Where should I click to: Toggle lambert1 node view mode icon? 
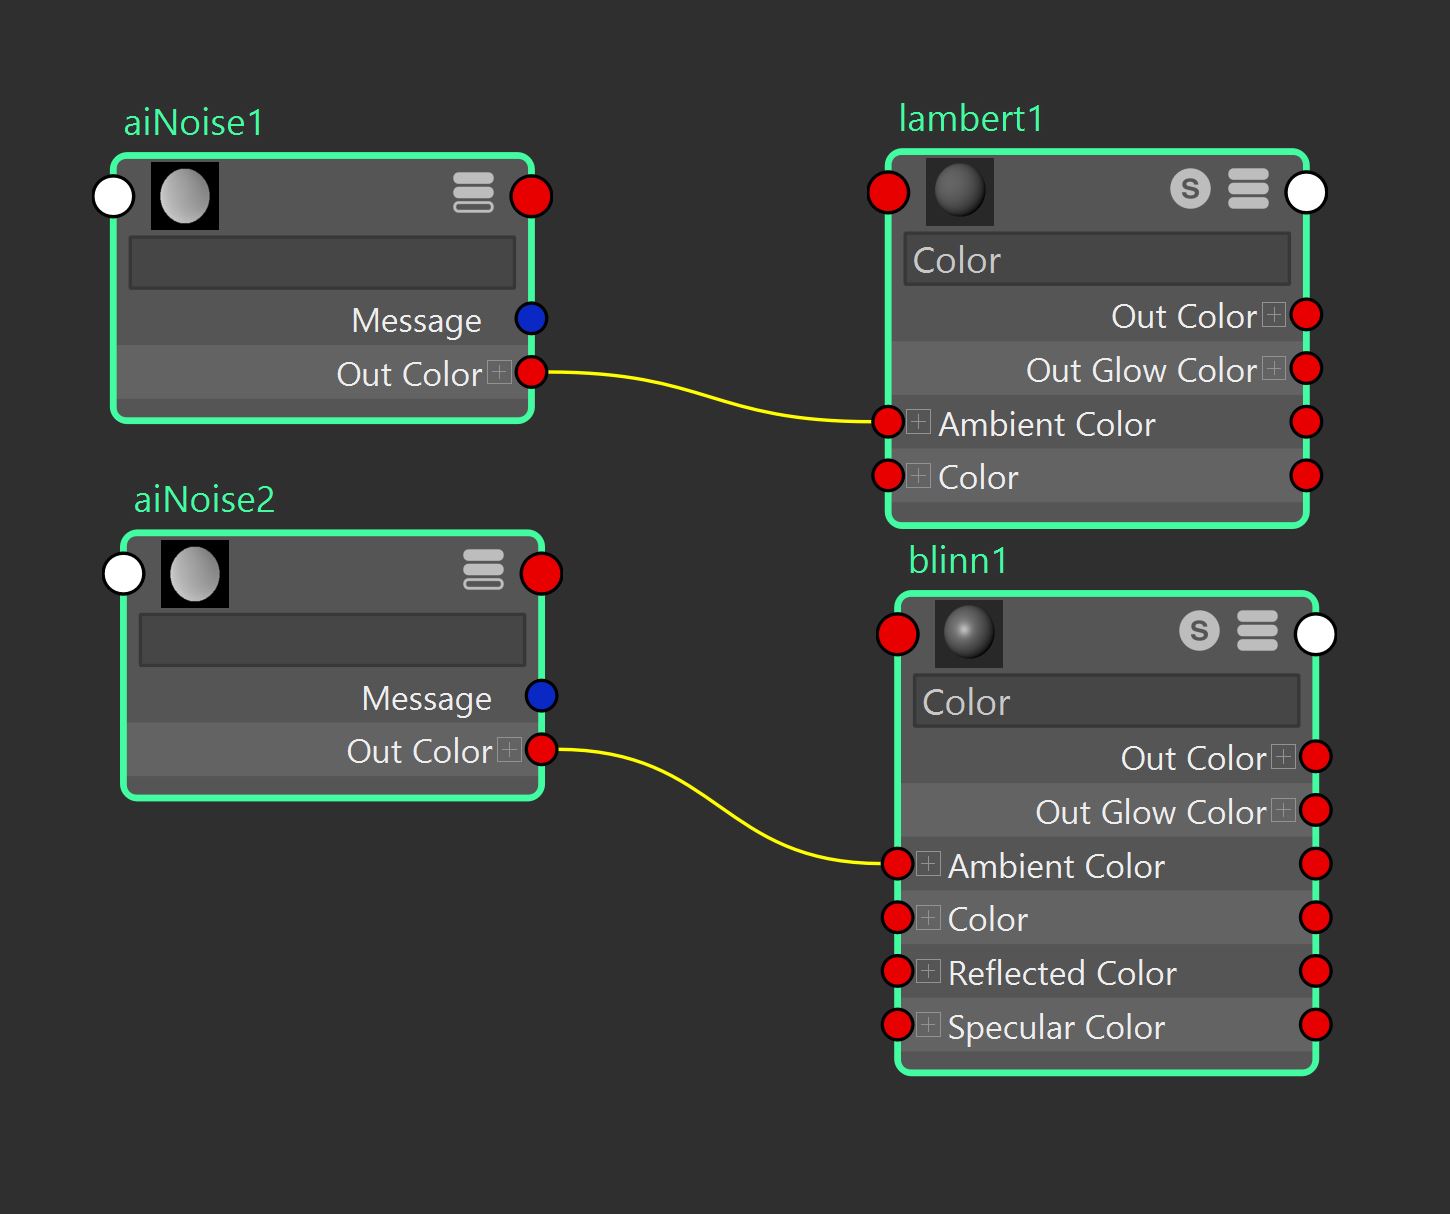[1248, 189]
